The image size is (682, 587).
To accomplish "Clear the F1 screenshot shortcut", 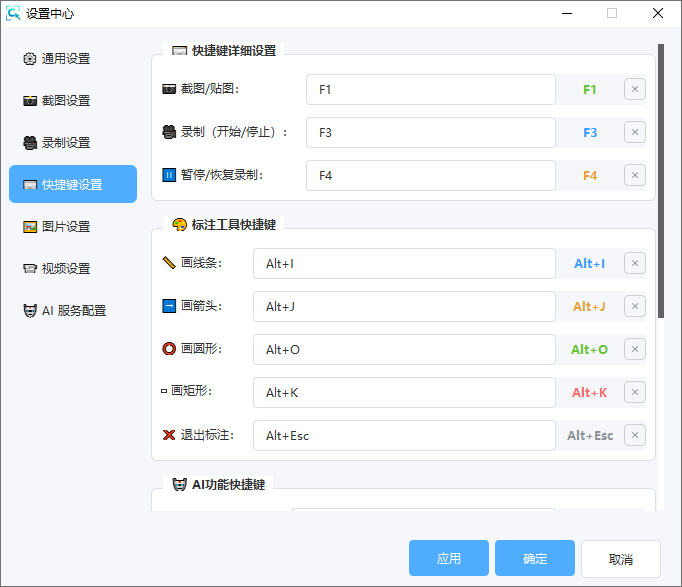I will [x=635, y=89].
